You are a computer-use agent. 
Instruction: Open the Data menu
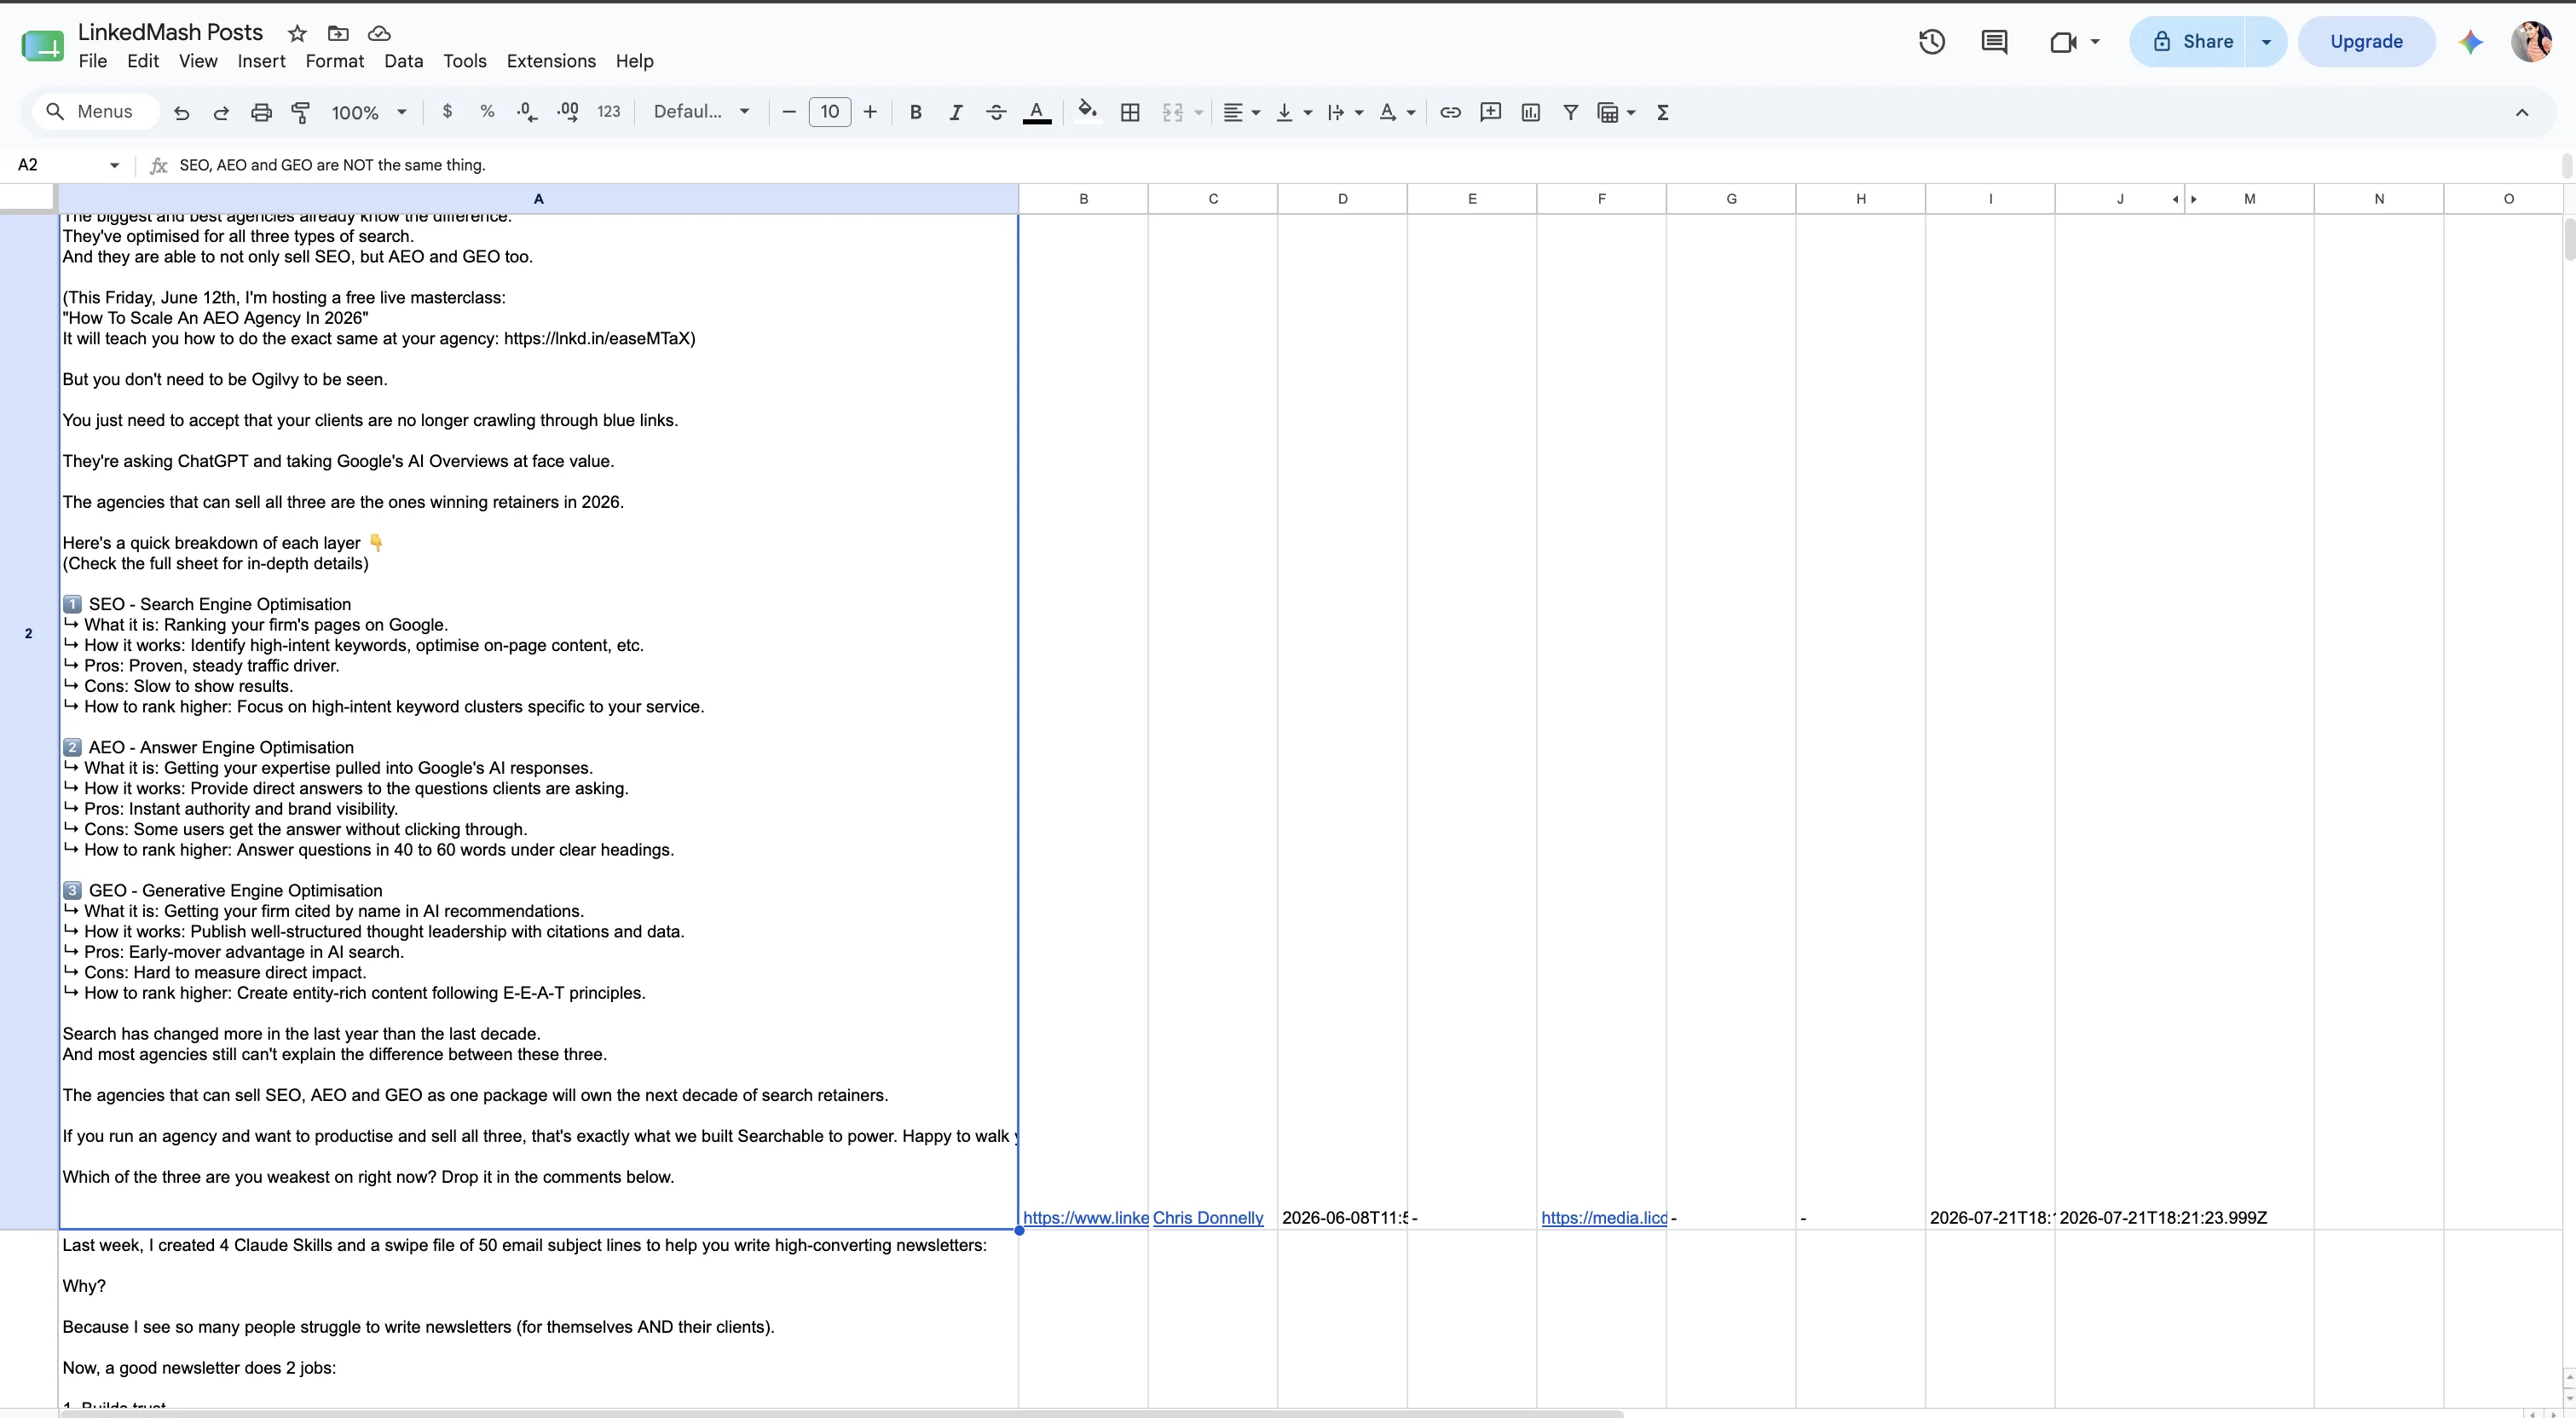point(403,61)
